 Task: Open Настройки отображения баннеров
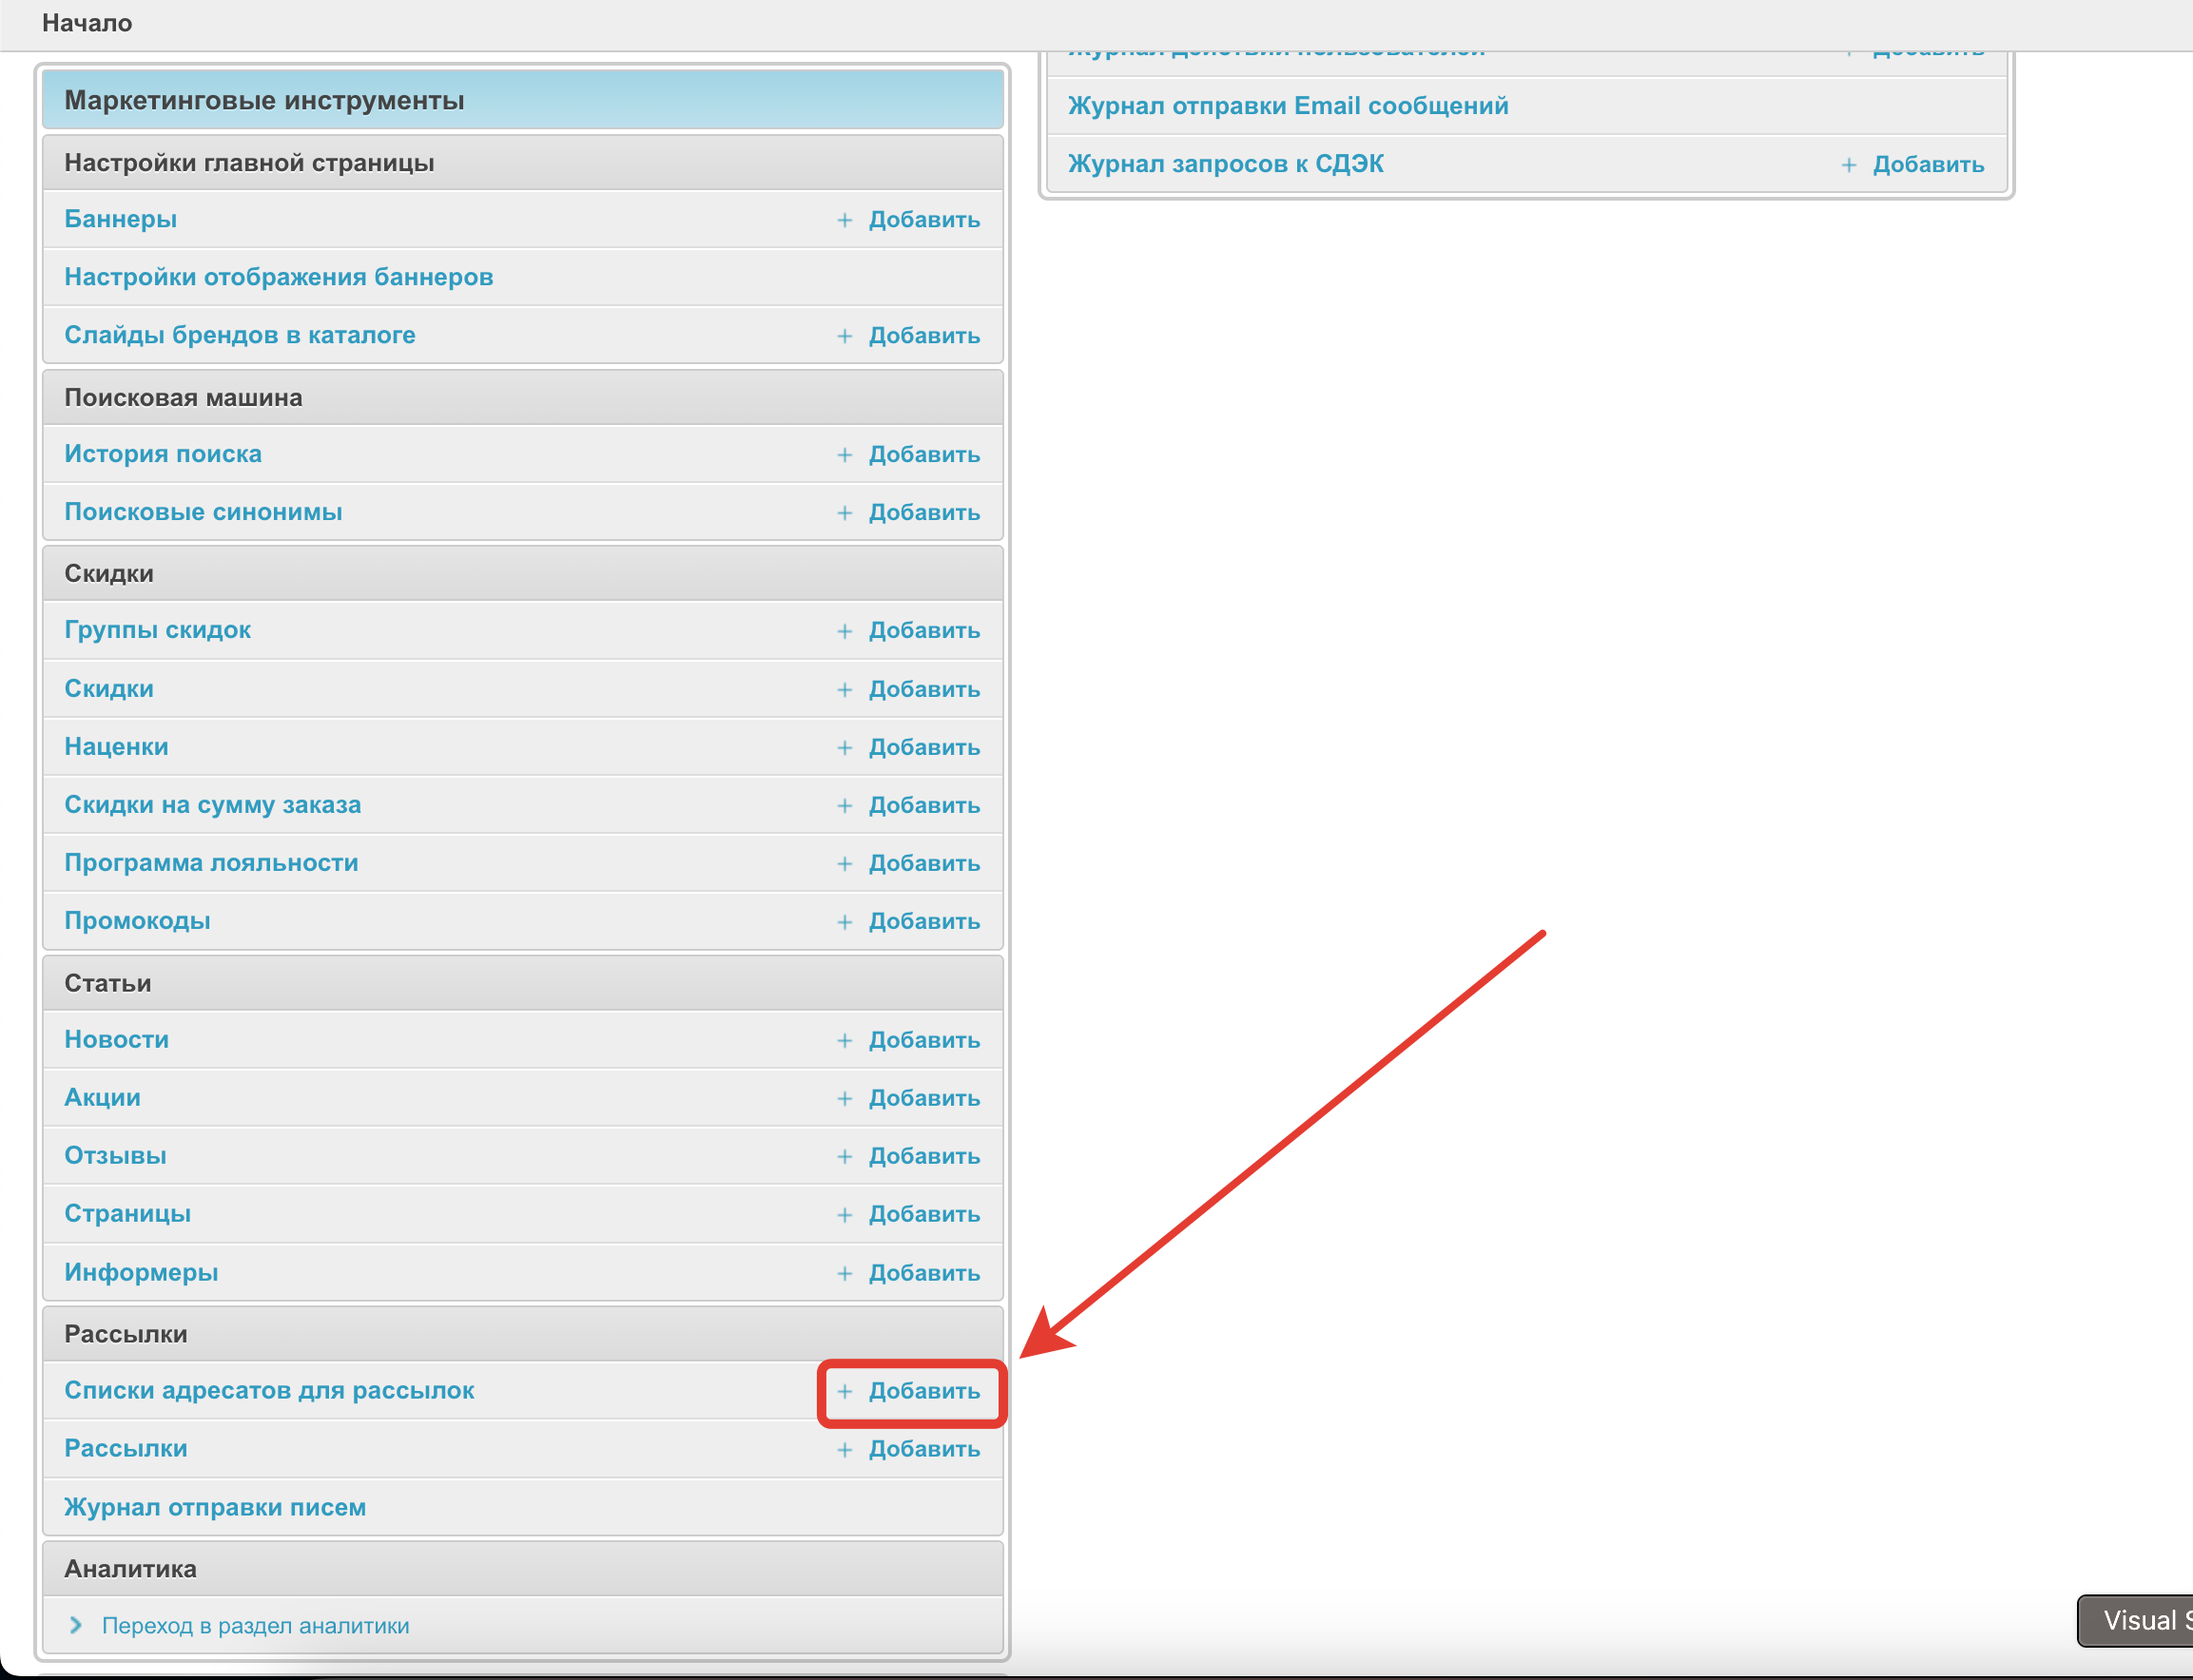(278, 277)
